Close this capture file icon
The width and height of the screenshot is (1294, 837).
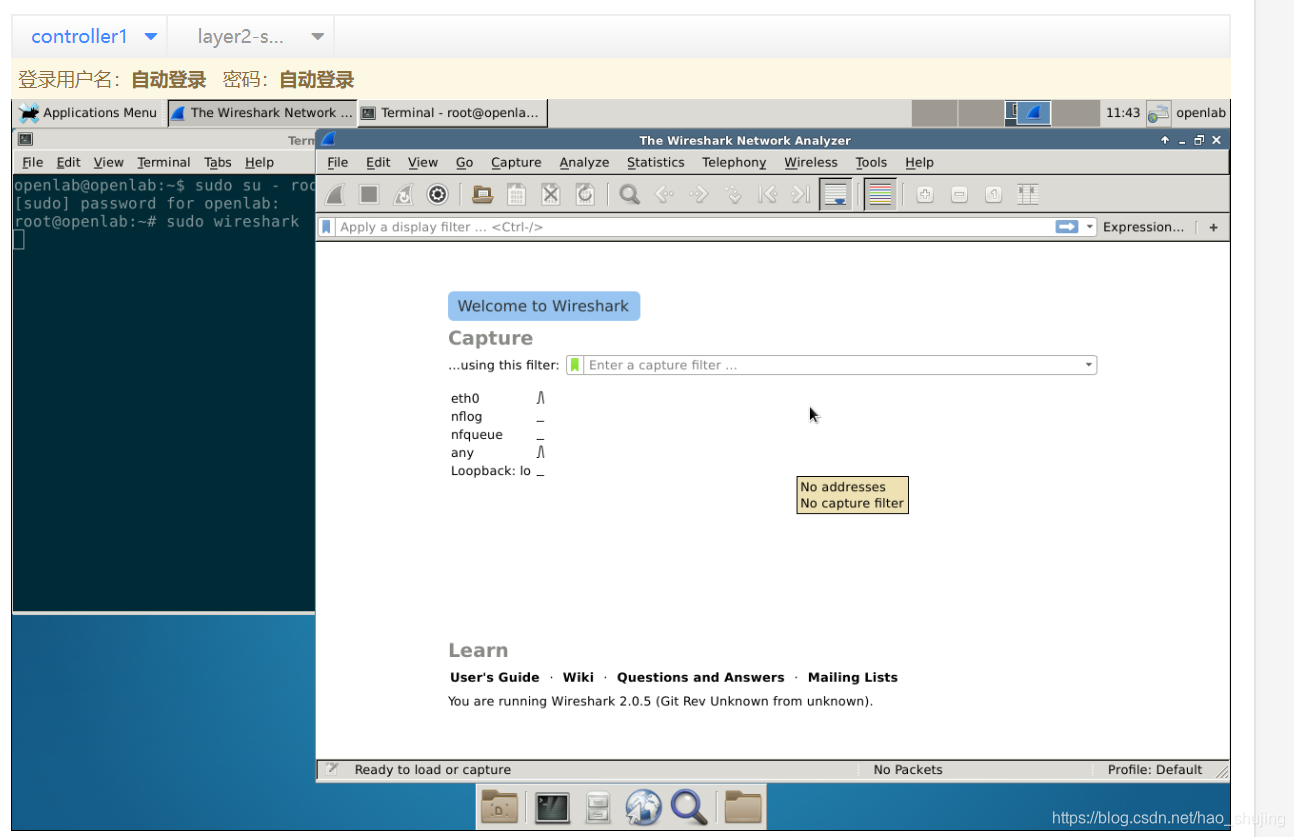(551, 194)
